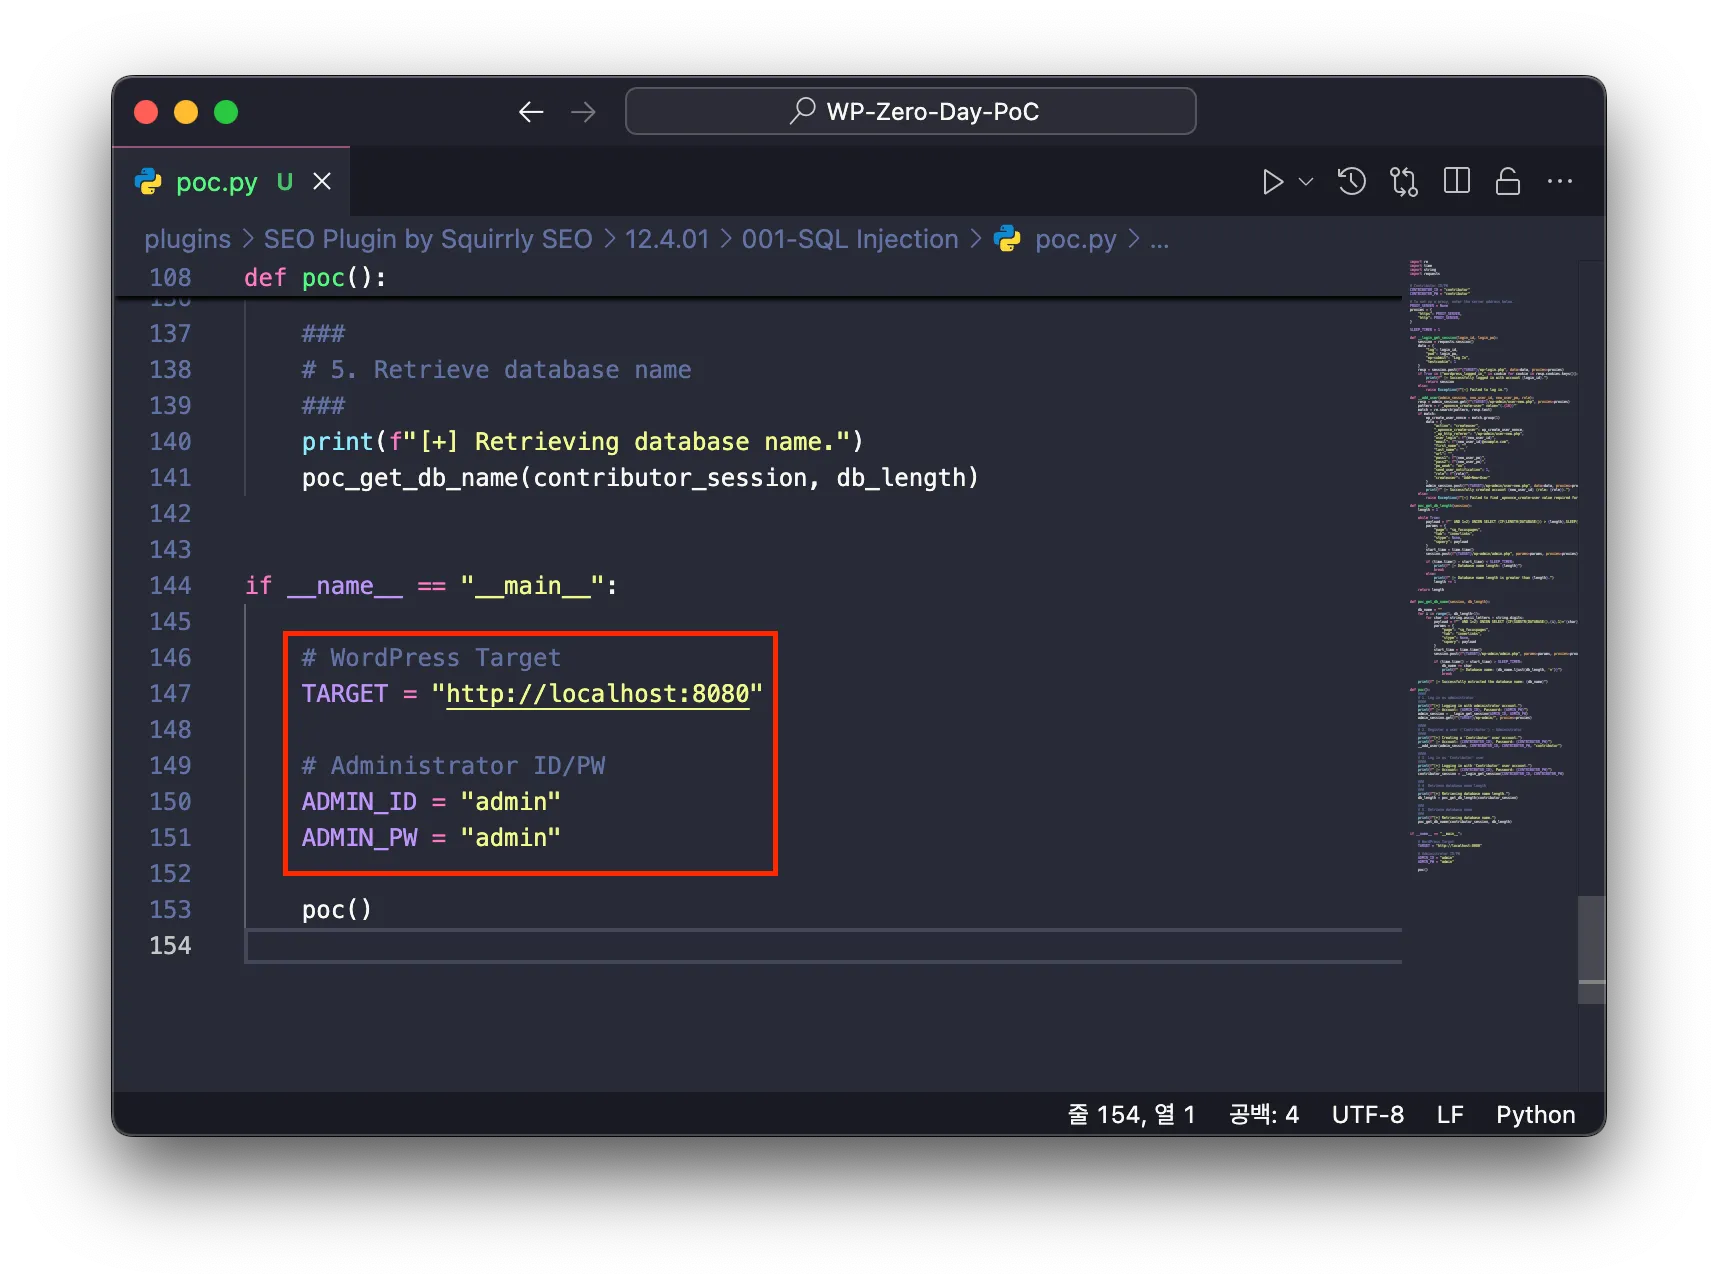This screenshot has width=1718, height=1284.
Task: Close the poc.py tab
Action: [322, 182]
